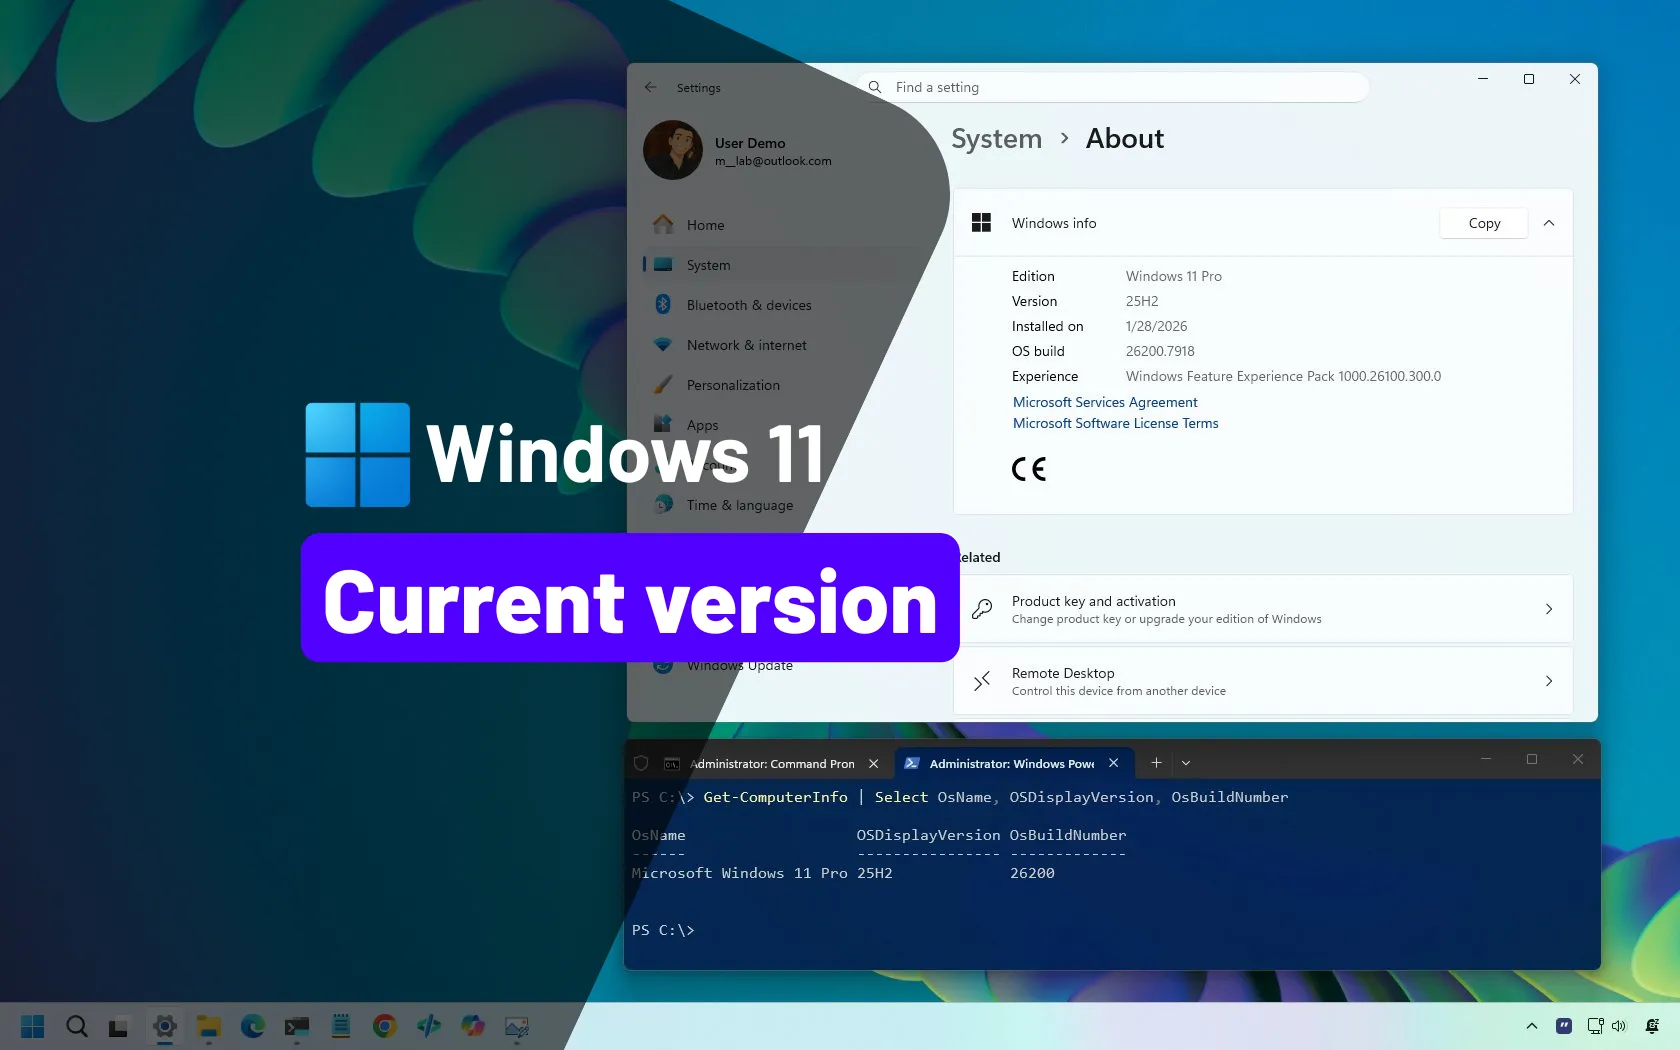Open Microsoft Edge from taskbar

[253, 1026]
